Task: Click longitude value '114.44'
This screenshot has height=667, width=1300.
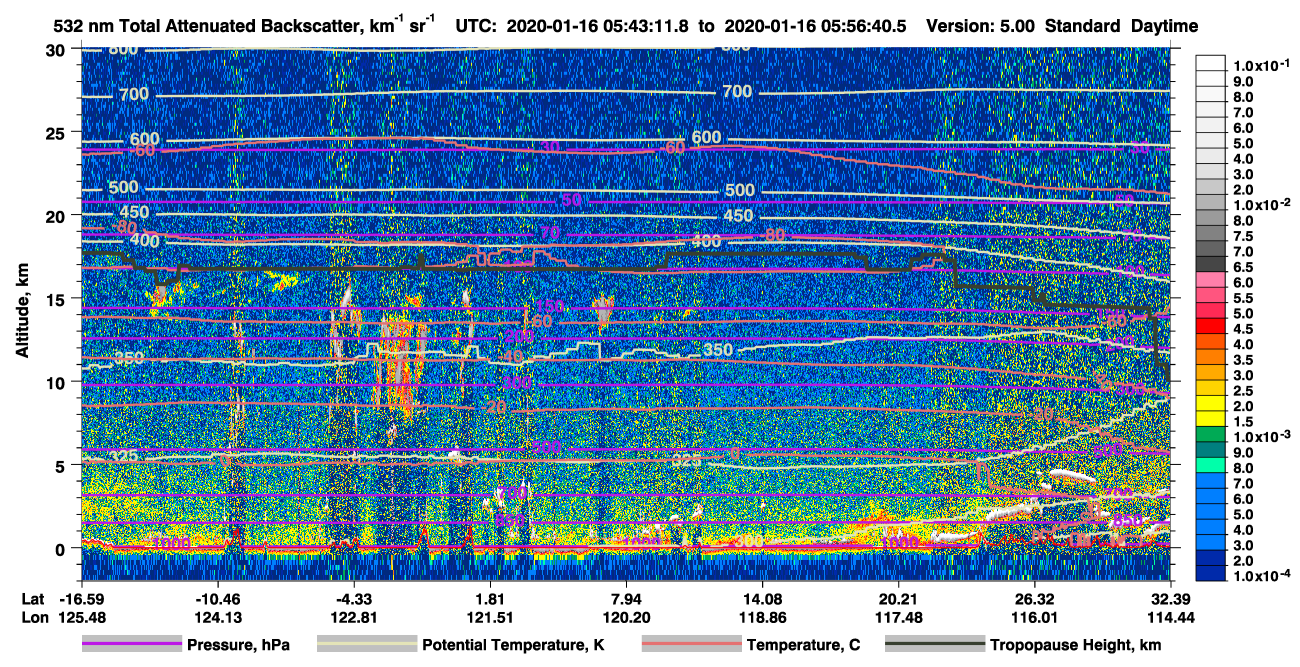Action: point(1170,617)
